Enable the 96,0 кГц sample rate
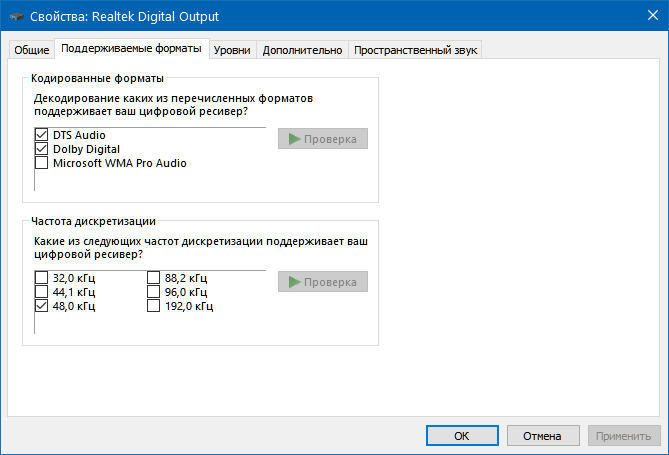Viewport: 669px width, 455px height. 154,292
